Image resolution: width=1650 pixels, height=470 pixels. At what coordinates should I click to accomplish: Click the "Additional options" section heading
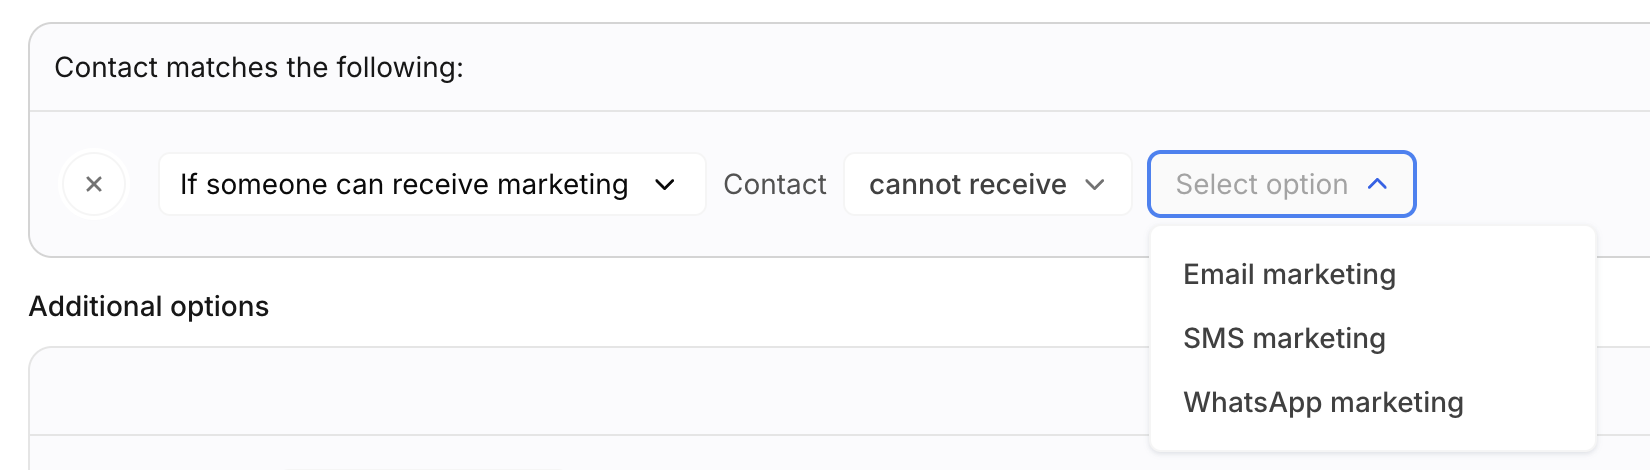pyautogui.click(x=149, y=306)
